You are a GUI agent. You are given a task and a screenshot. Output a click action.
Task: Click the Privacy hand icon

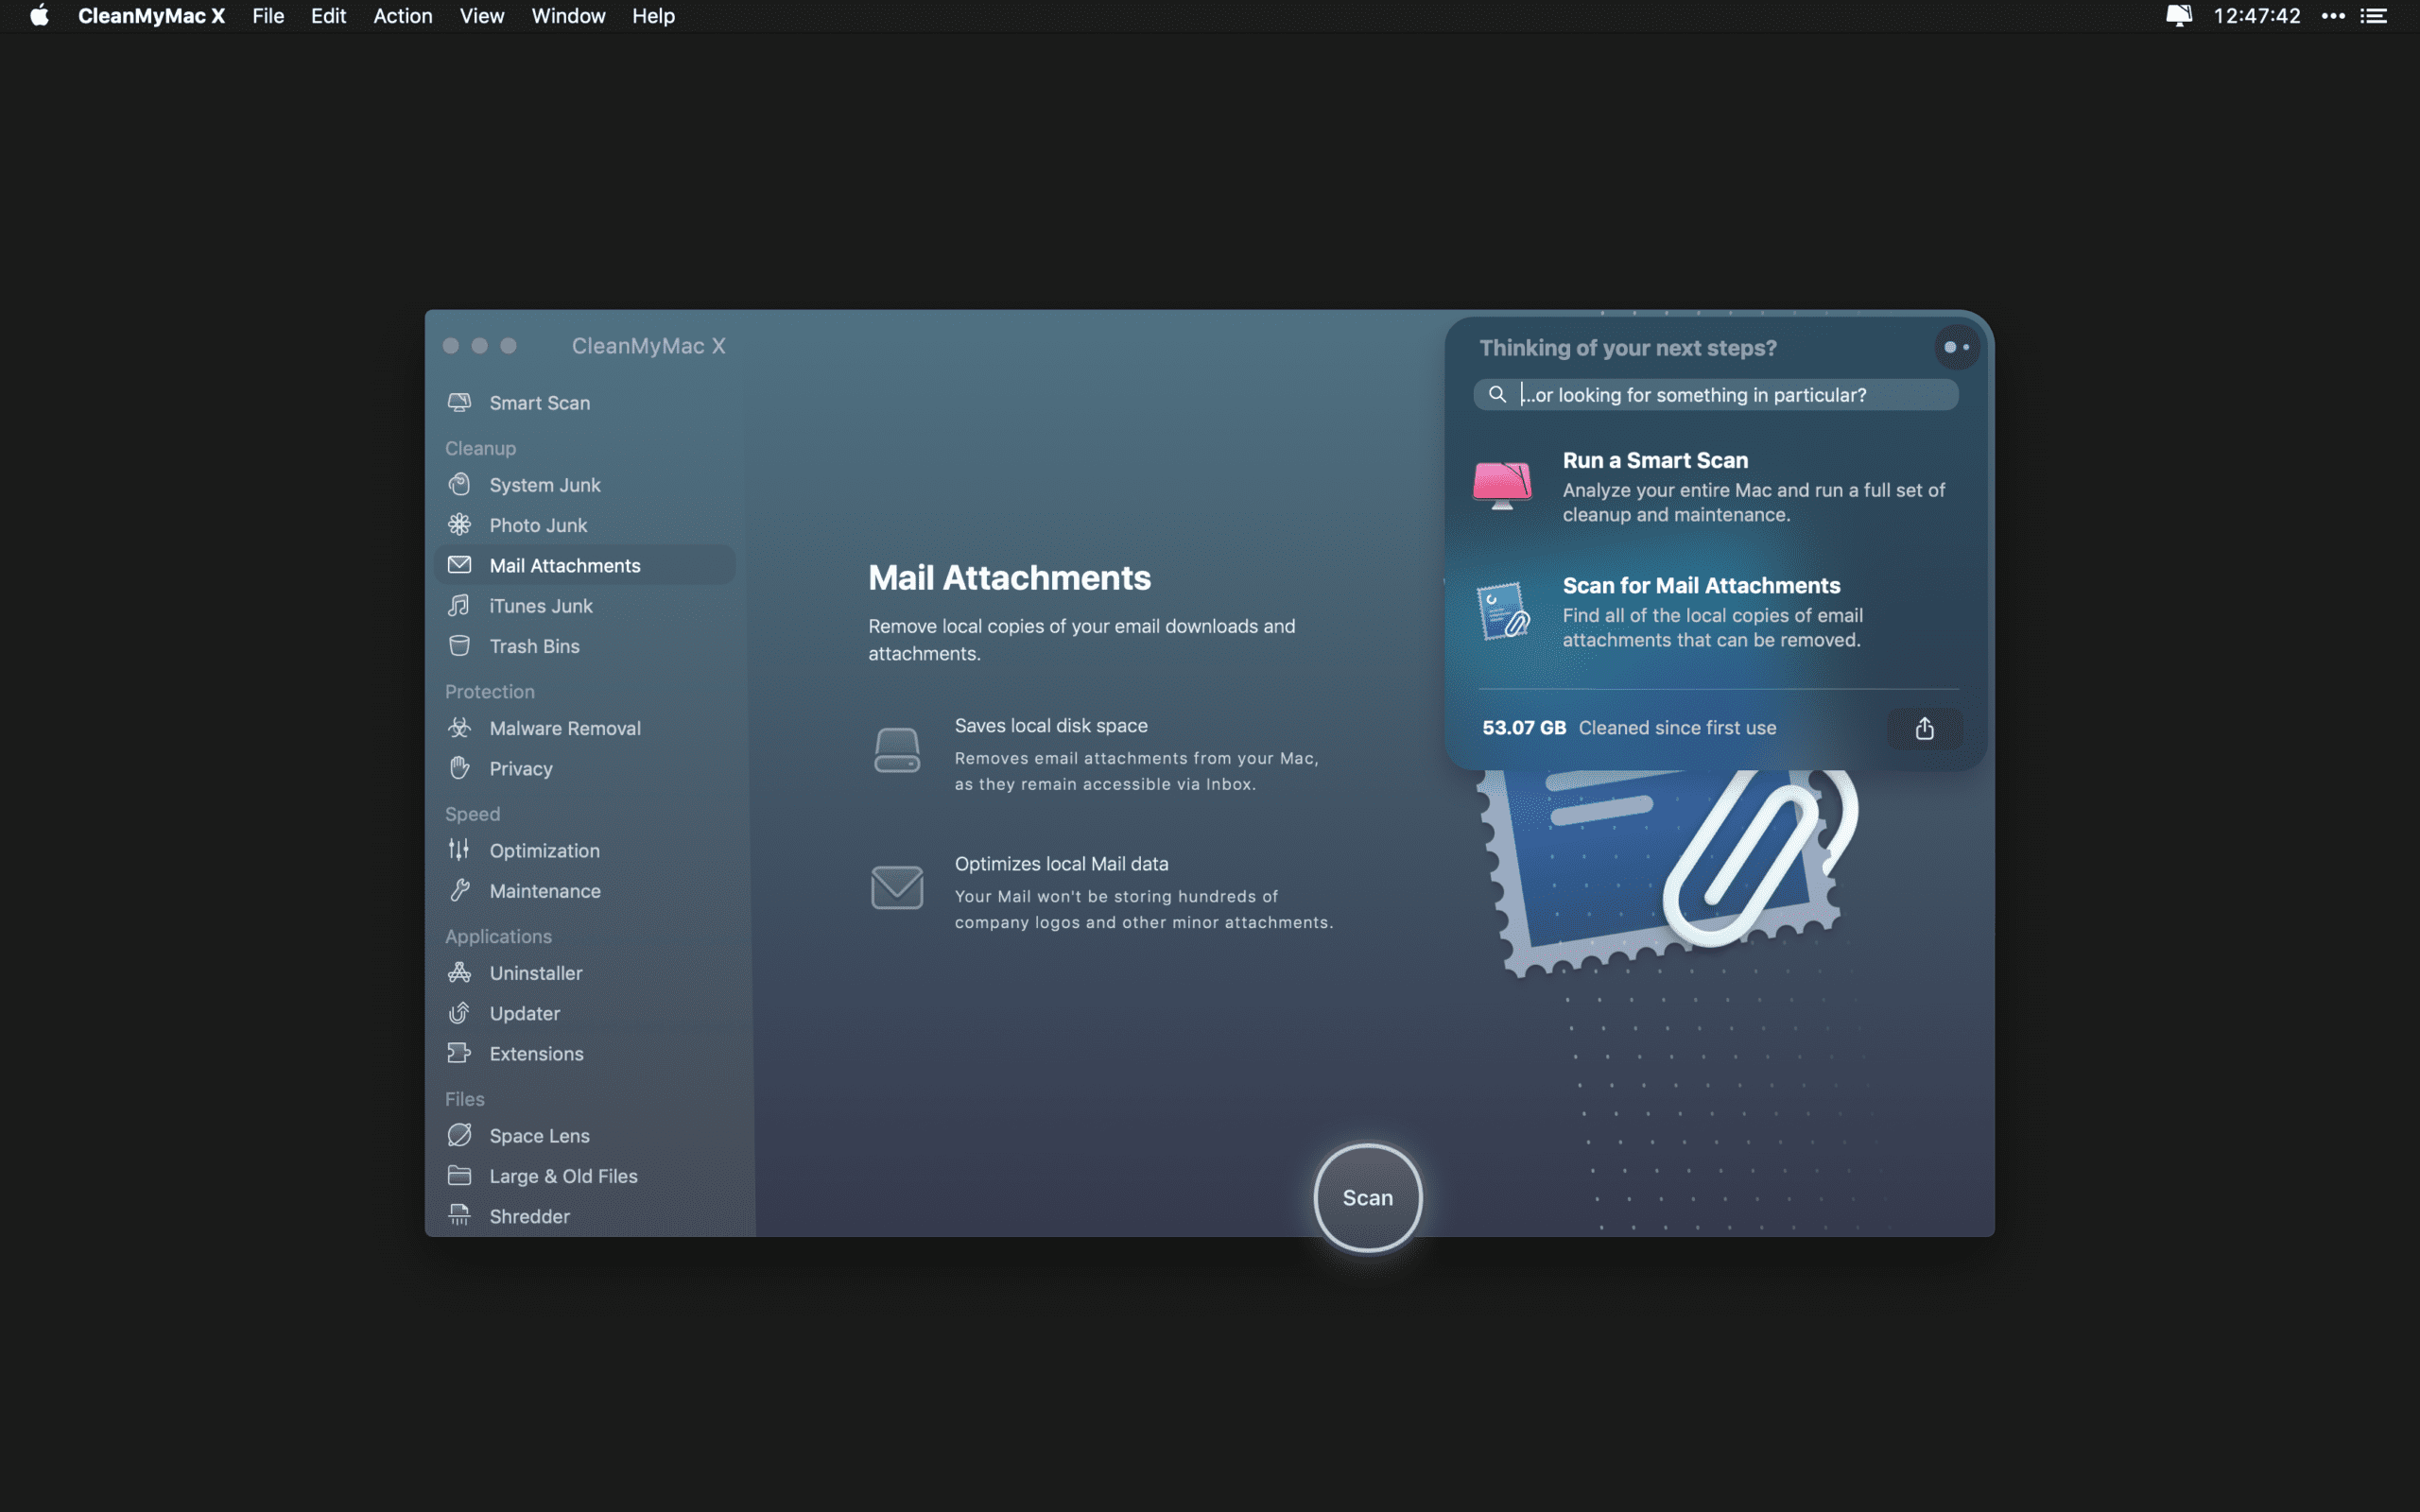[x=459, y=768]
